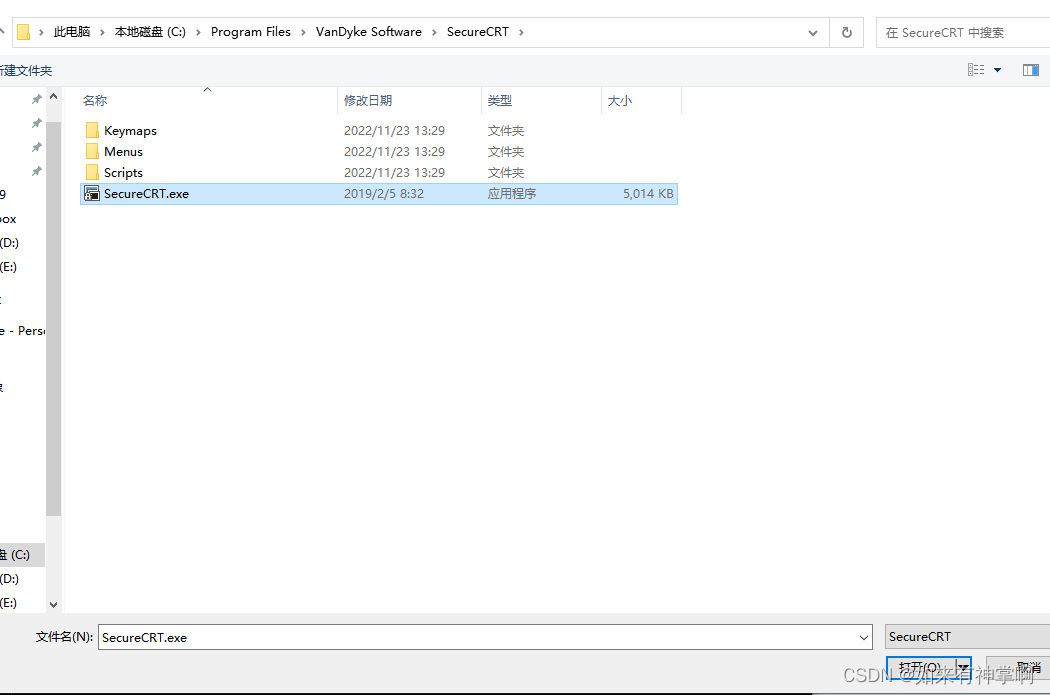The width and height of the screenshot is (1050, 695).
Task: Navigate to Program Files via the breadcrumb
Action: pyautogui.click(x=250, y=31)
